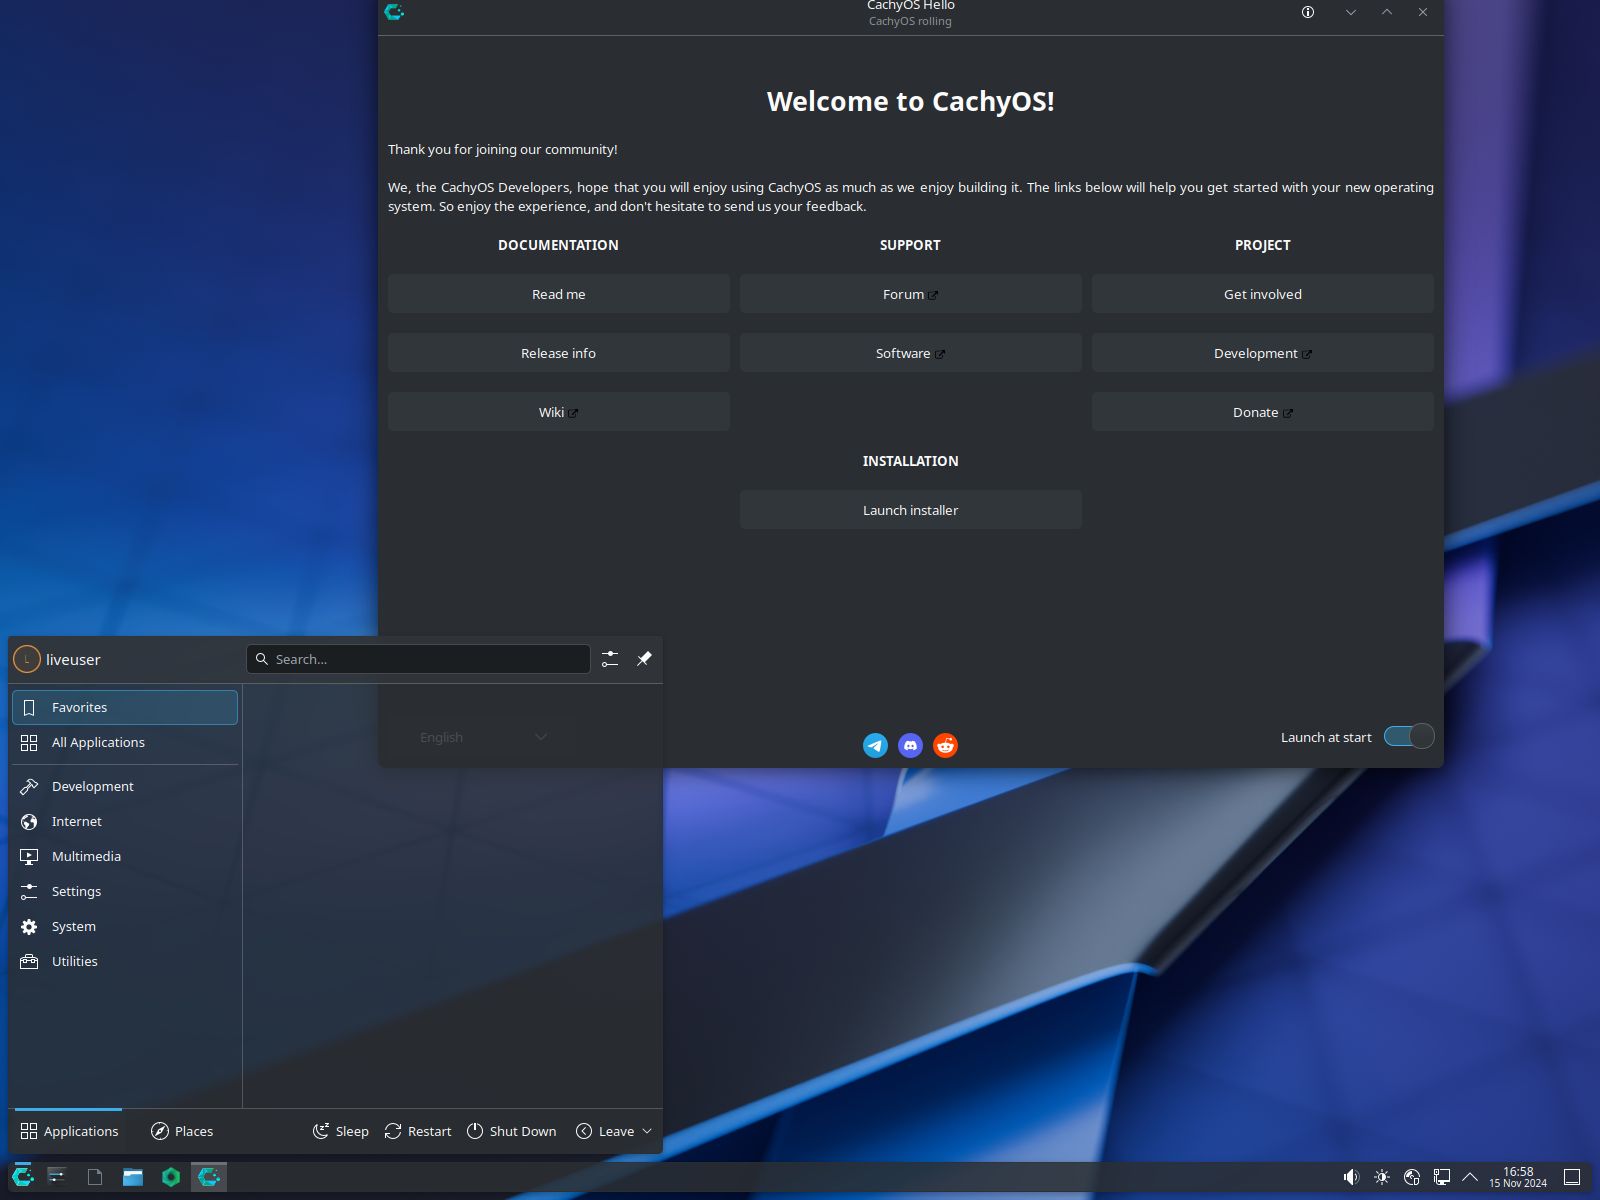The width and height of the screenshot is (1600, 1200).
Task: Open launcher configure sliders icon
Action: (x=610, y=659)
